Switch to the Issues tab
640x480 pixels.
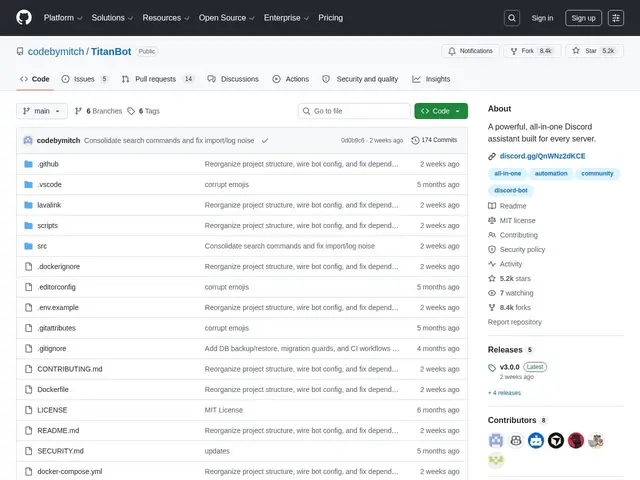click(x=85, y=79)
